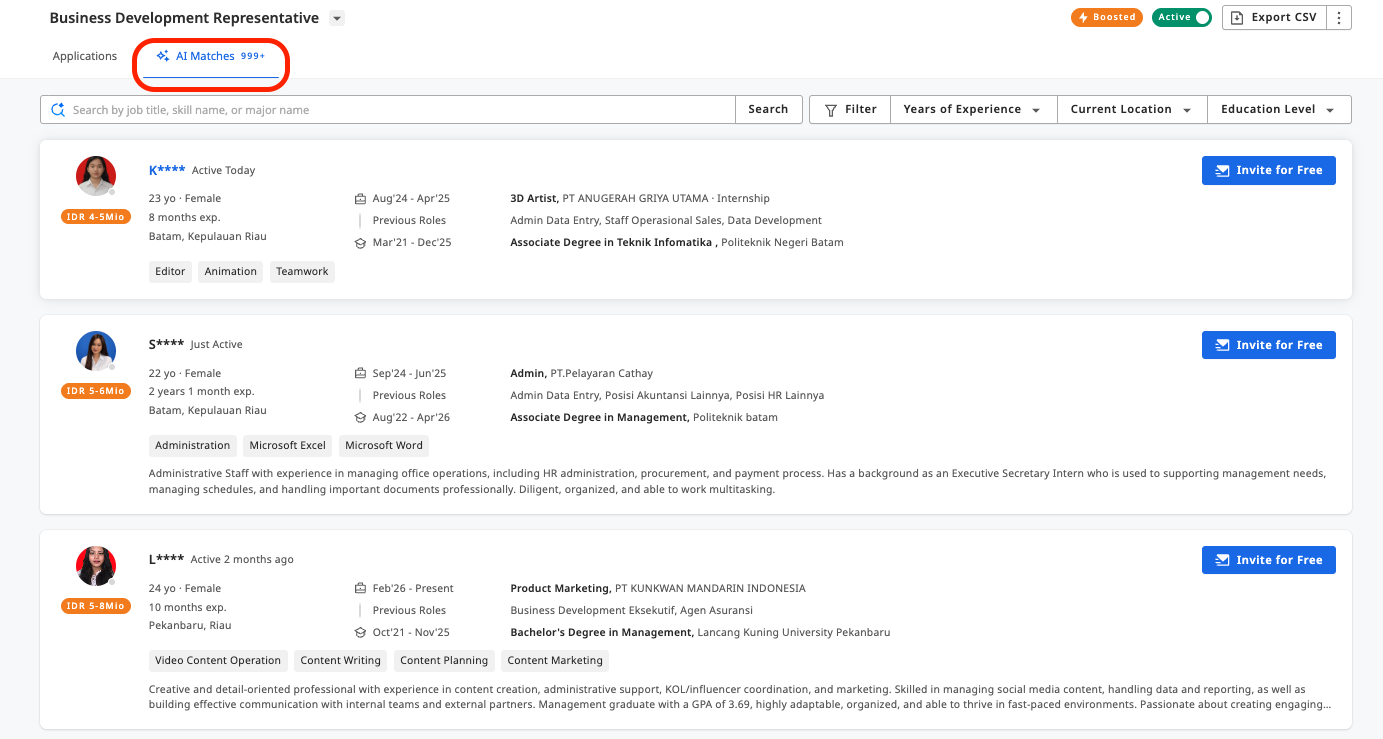1383x739 pixels.
Task: Open candidate name L****
Action: tap(166, 559)
